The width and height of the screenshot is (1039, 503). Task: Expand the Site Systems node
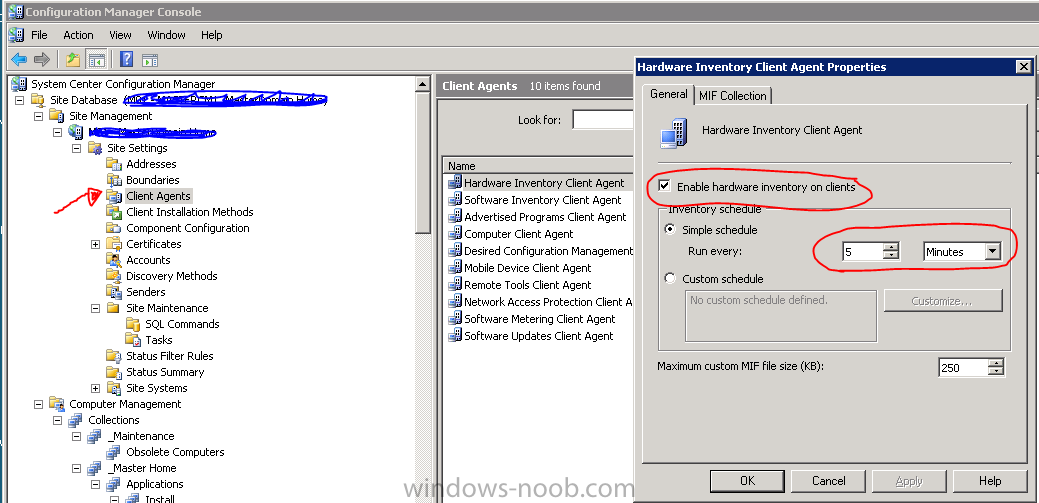95,388
